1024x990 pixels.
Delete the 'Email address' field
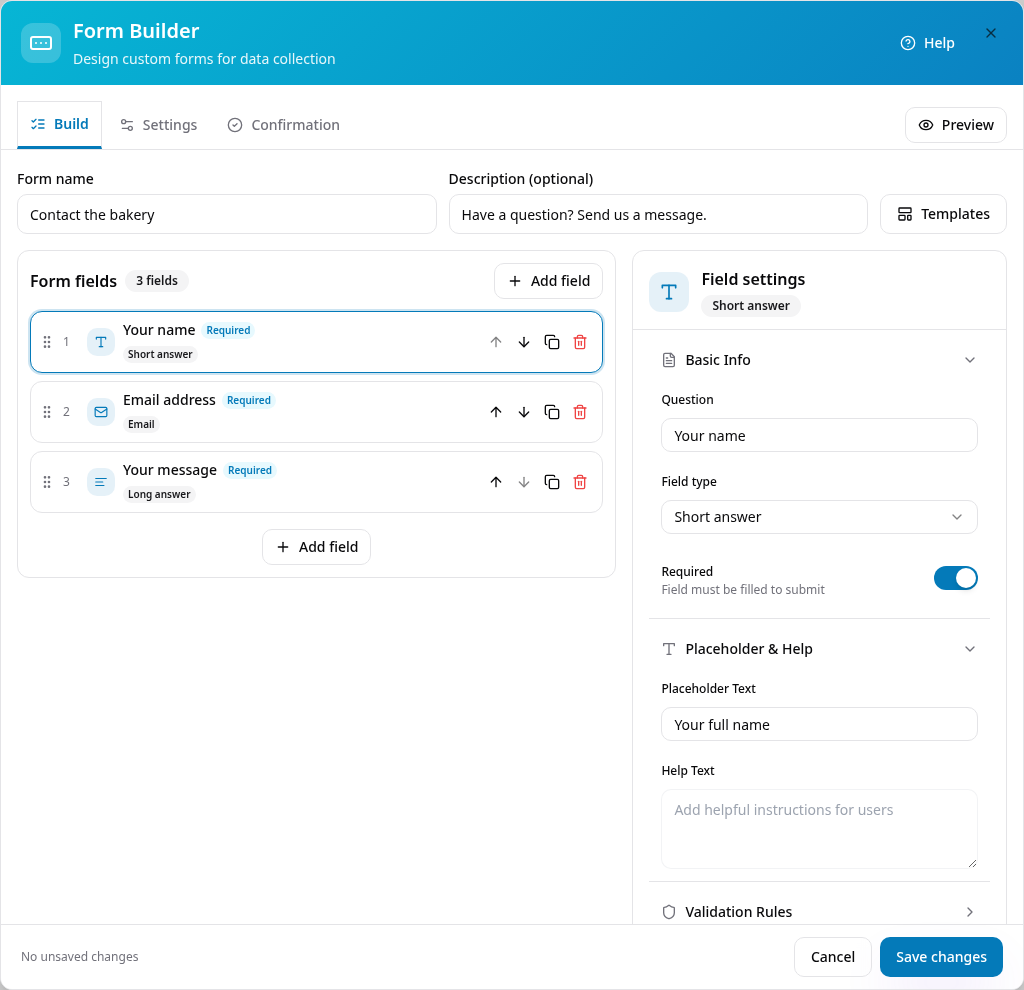pos(580,412)
